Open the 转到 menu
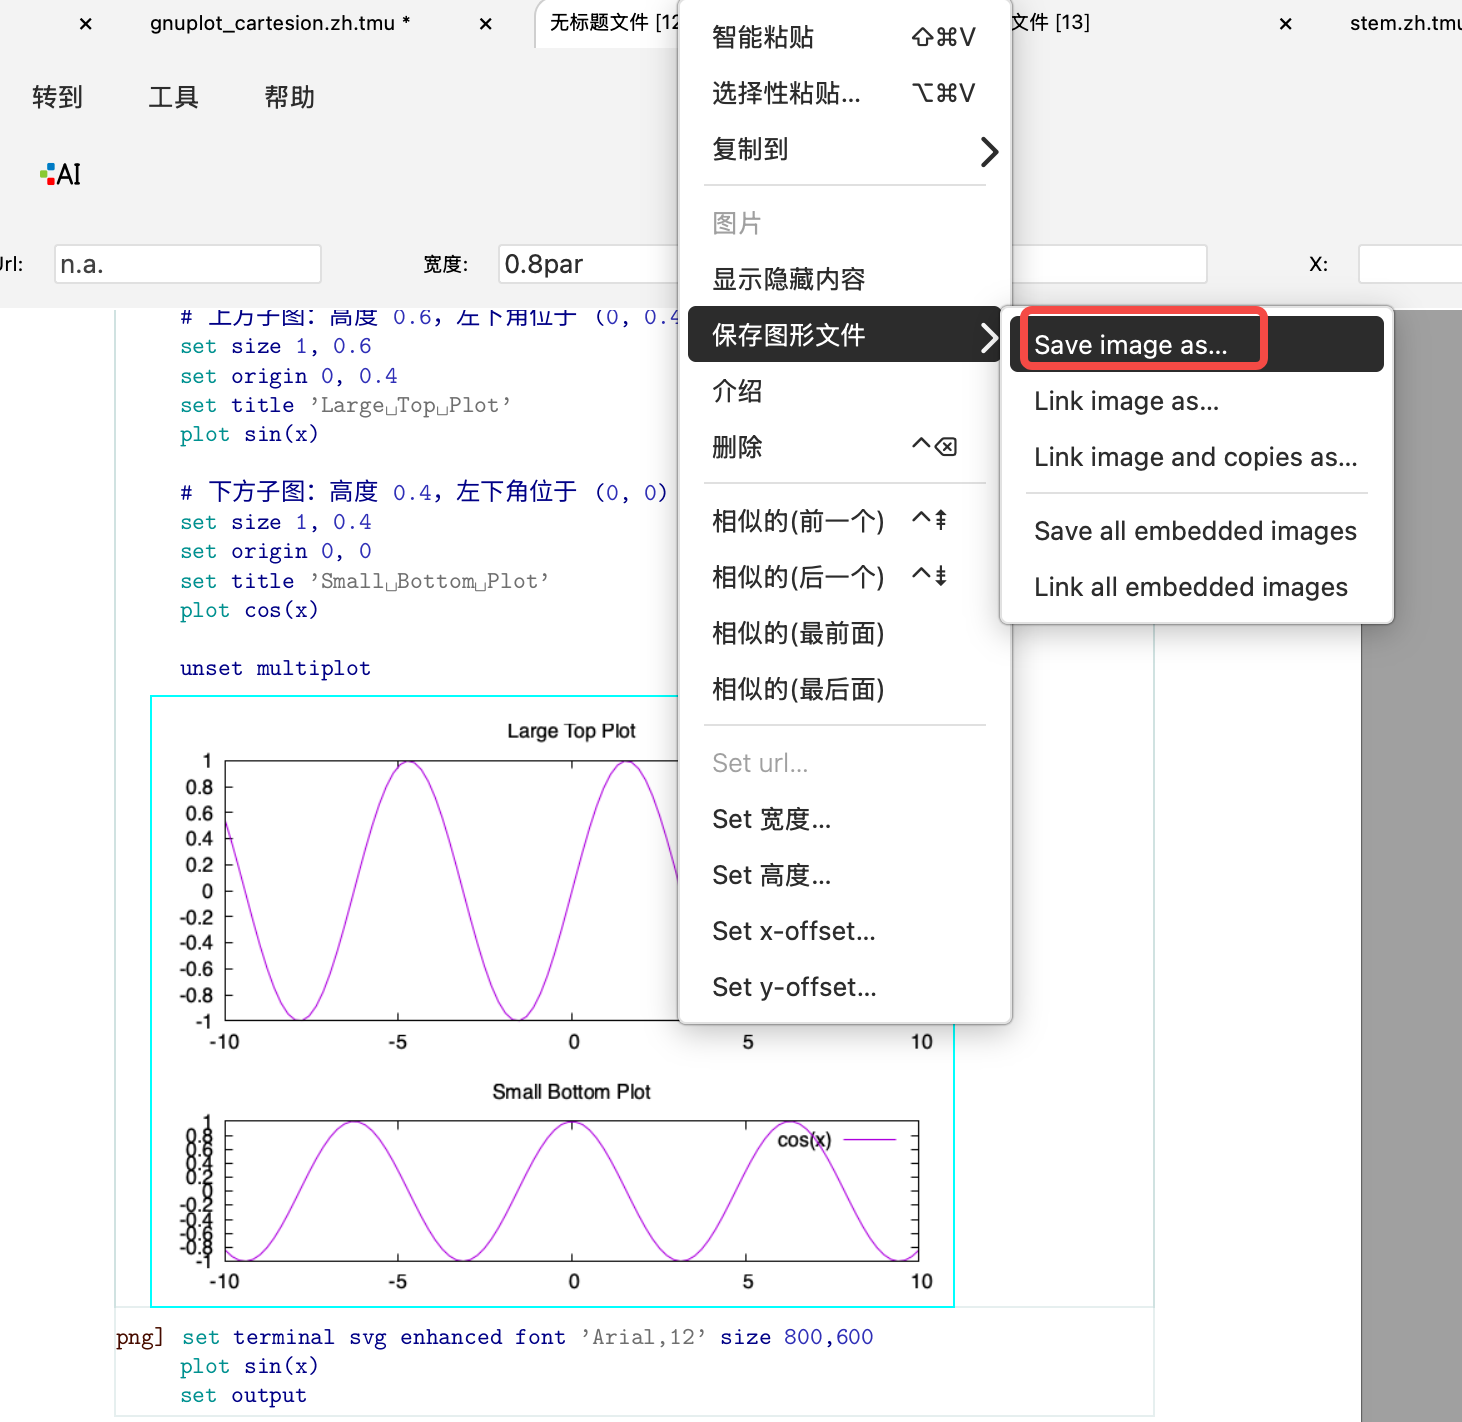 point(57,97)
